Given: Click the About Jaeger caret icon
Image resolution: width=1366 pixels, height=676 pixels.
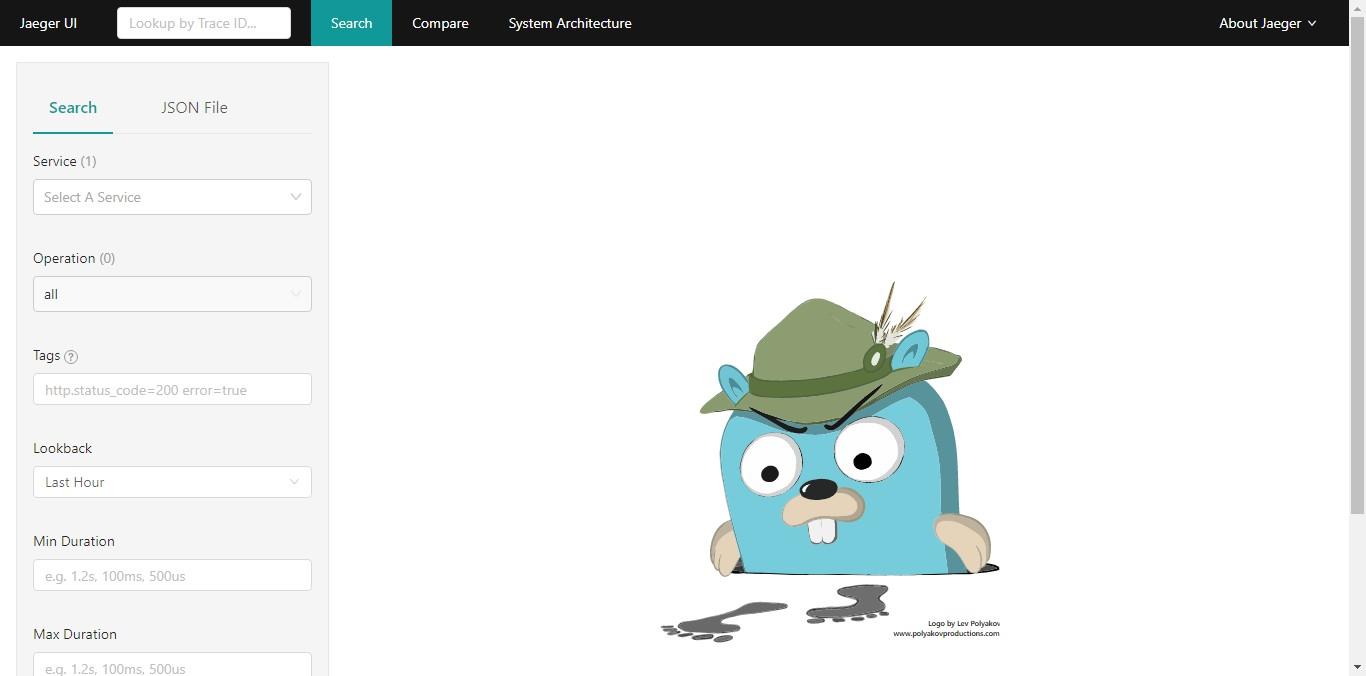Looking at the screenshot, I should 1312,23.
